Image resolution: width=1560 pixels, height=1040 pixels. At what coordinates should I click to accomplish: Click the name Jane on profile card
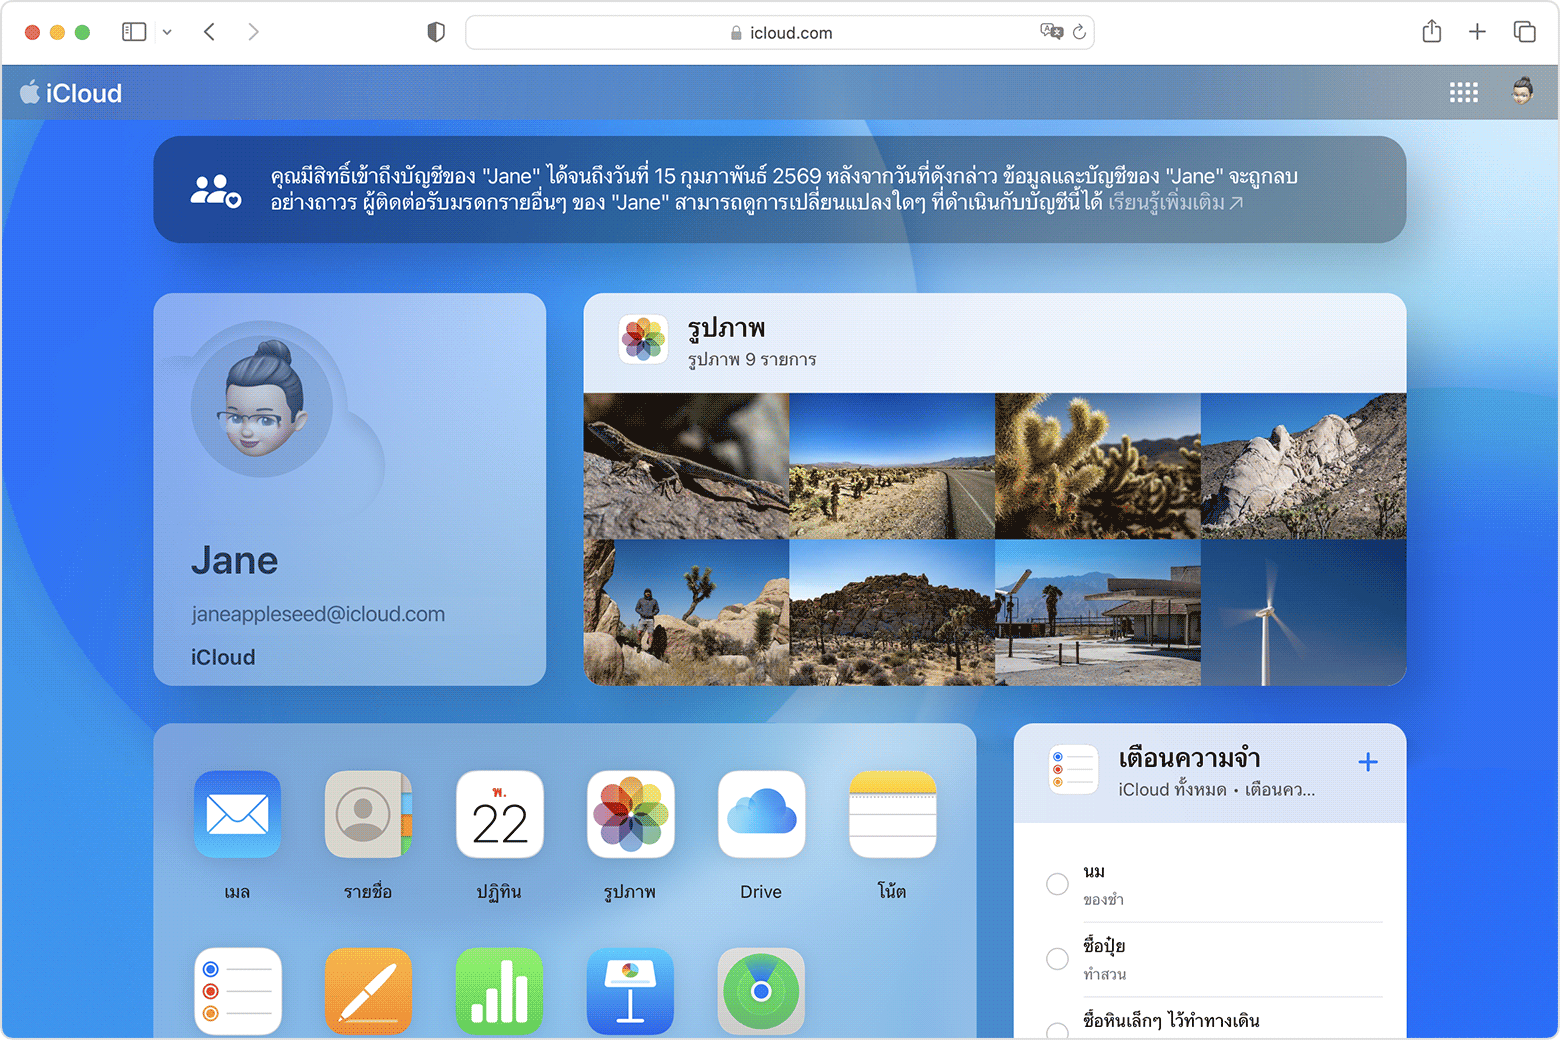coord(235,561)
